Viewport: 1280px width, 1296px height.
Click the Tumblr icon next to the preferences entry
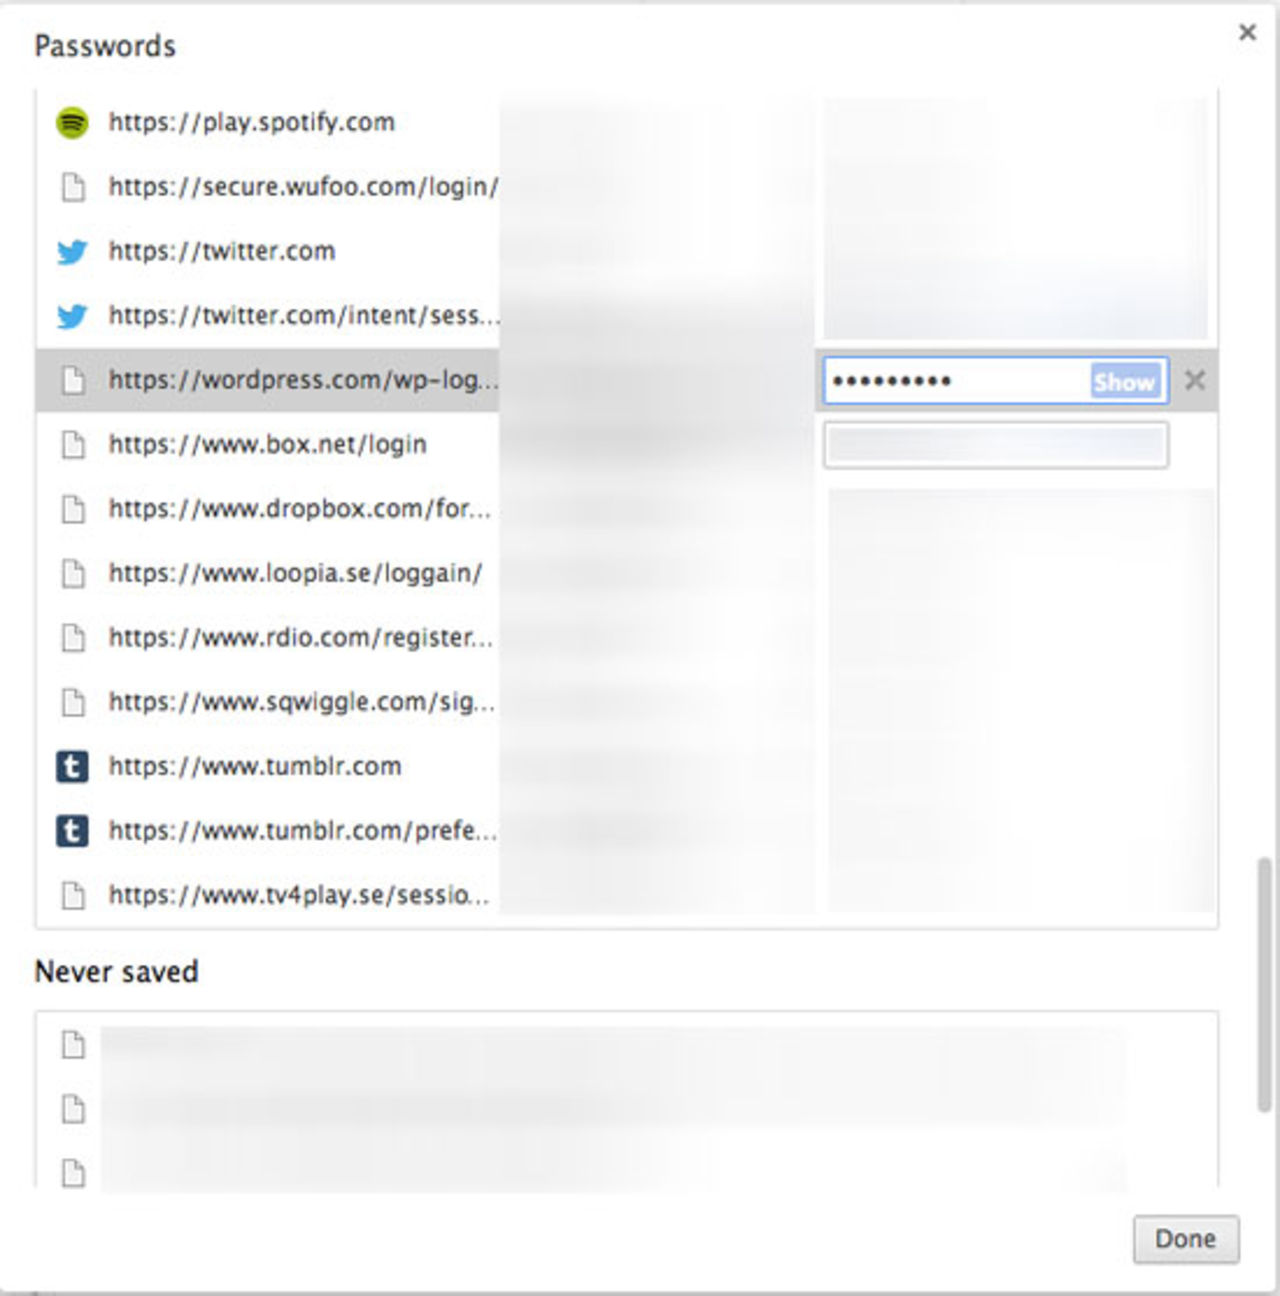tap(71, 831)
